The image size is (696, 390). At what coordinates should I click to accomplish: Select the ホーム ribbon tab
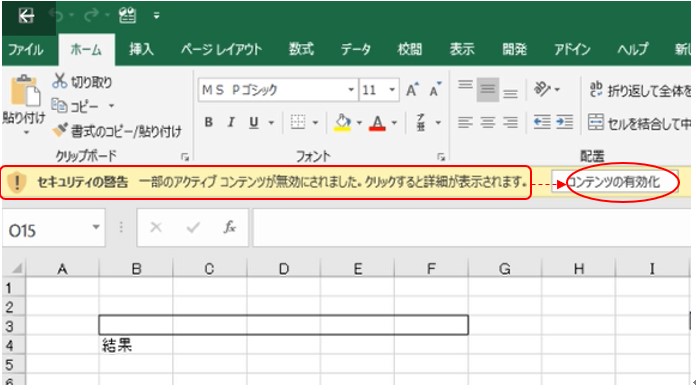pyautogui.click(x=86, y=49)
